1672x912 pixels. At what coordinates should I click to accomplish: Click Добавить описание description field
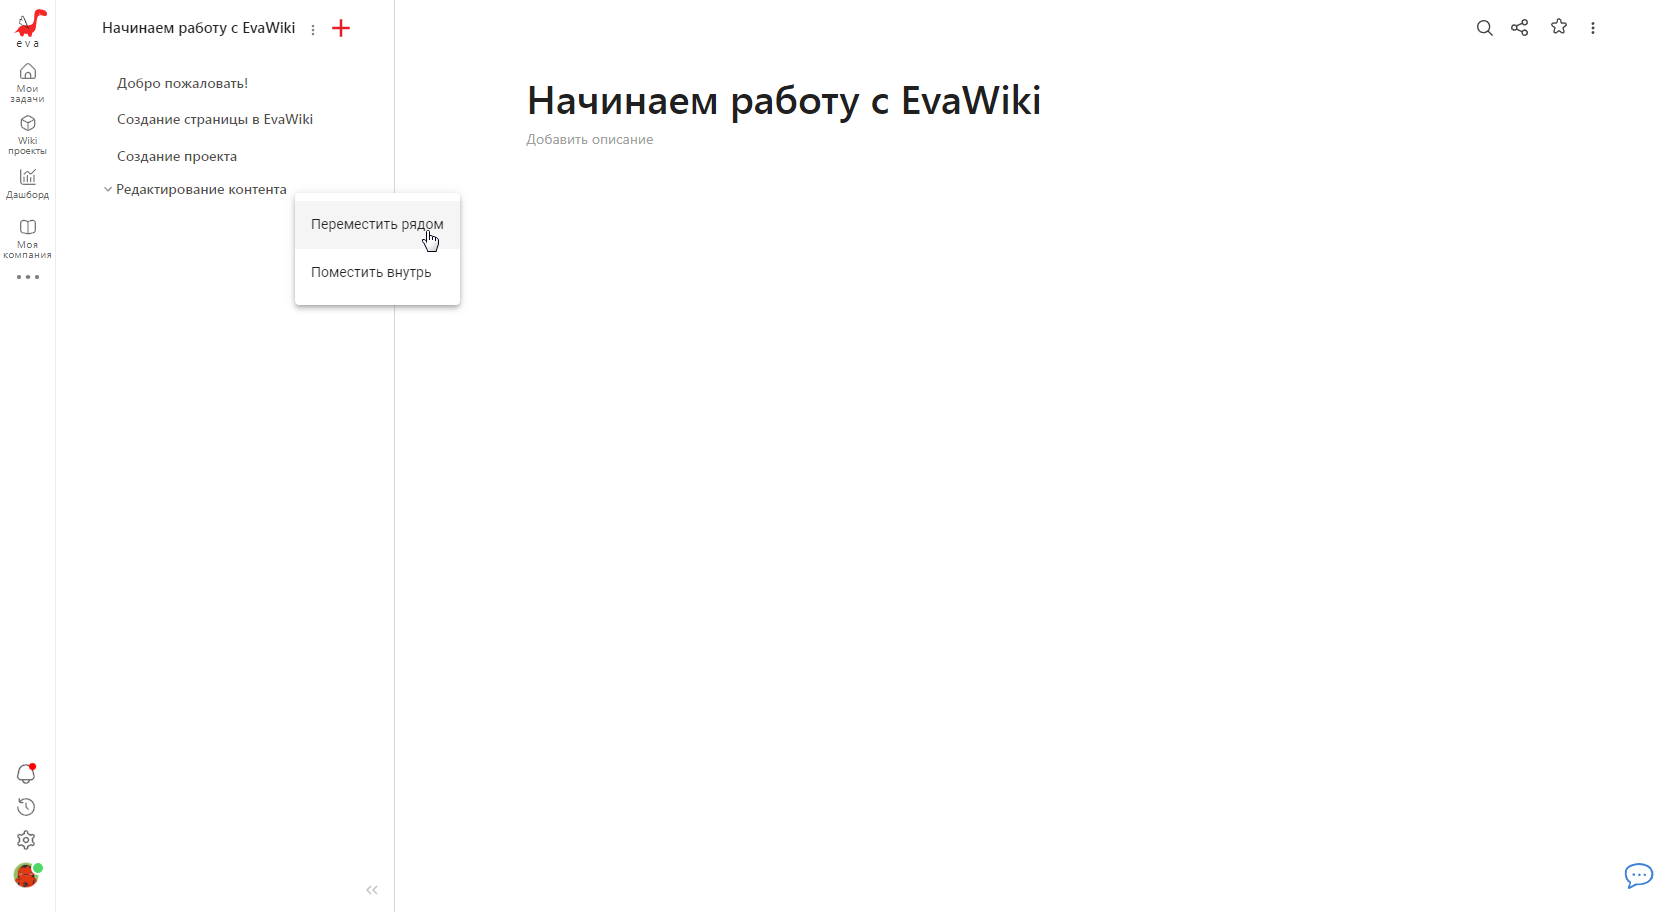590,140
